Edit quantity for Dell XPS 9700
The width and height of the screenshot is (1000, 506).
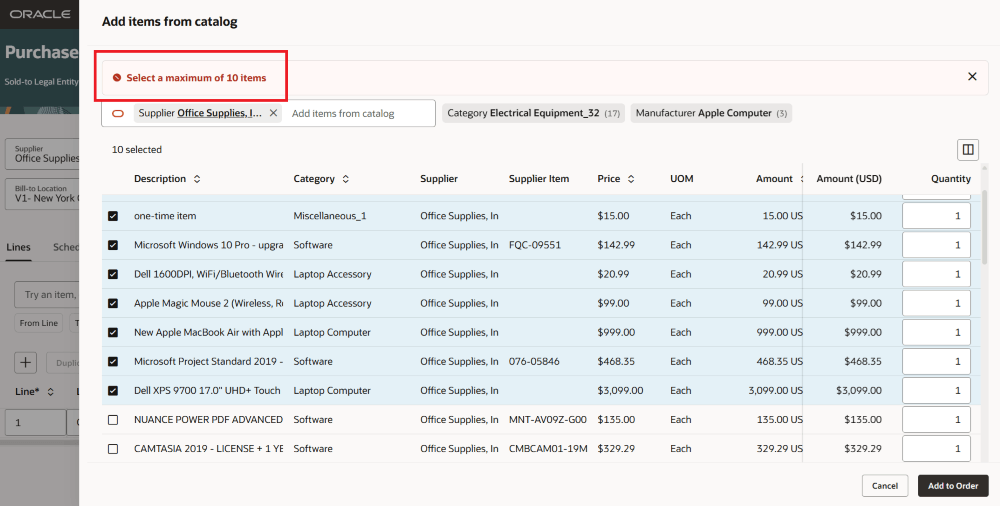tap(936, 391)
